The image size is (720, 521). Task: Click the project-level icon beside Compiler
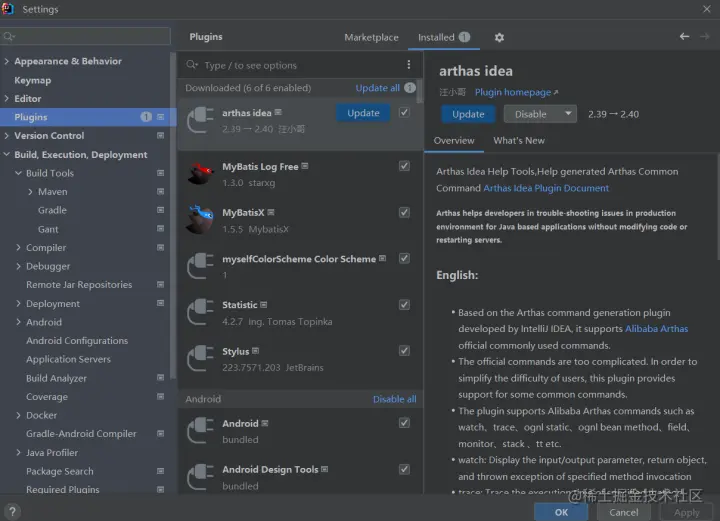tap(160, 247)
